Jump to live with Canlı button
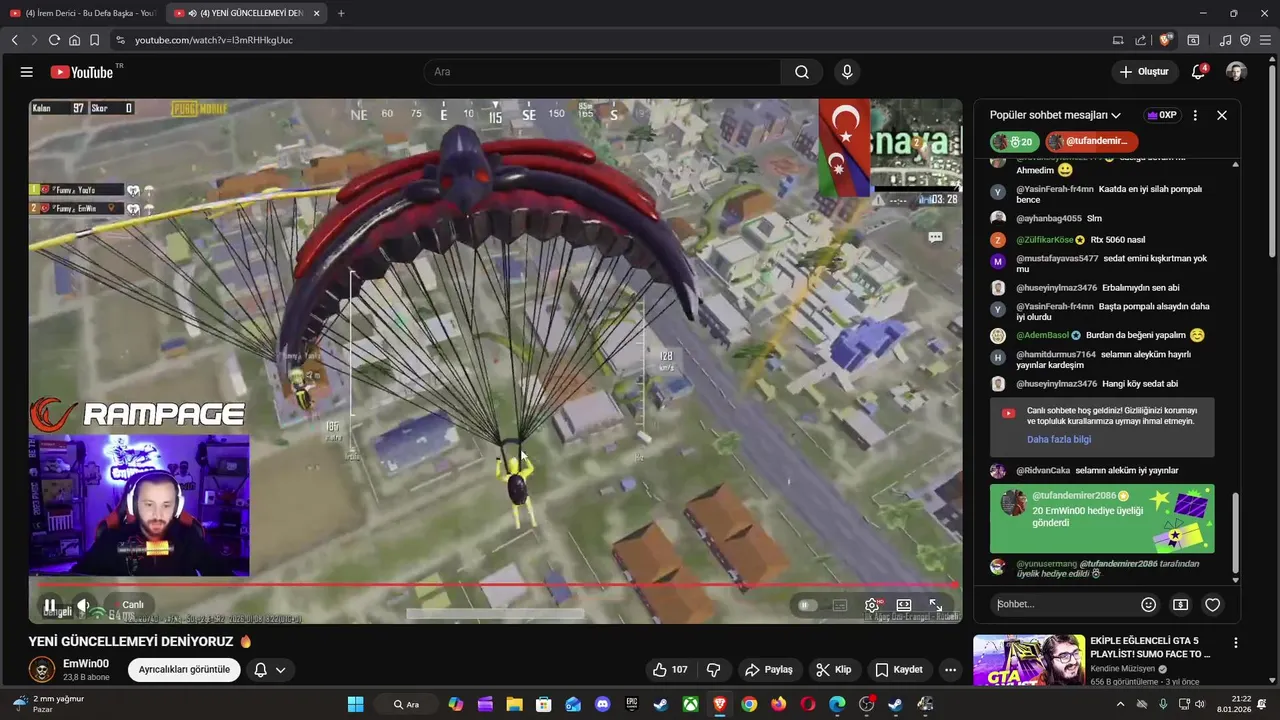This screenshot has width=1280, height=720. 132,605
